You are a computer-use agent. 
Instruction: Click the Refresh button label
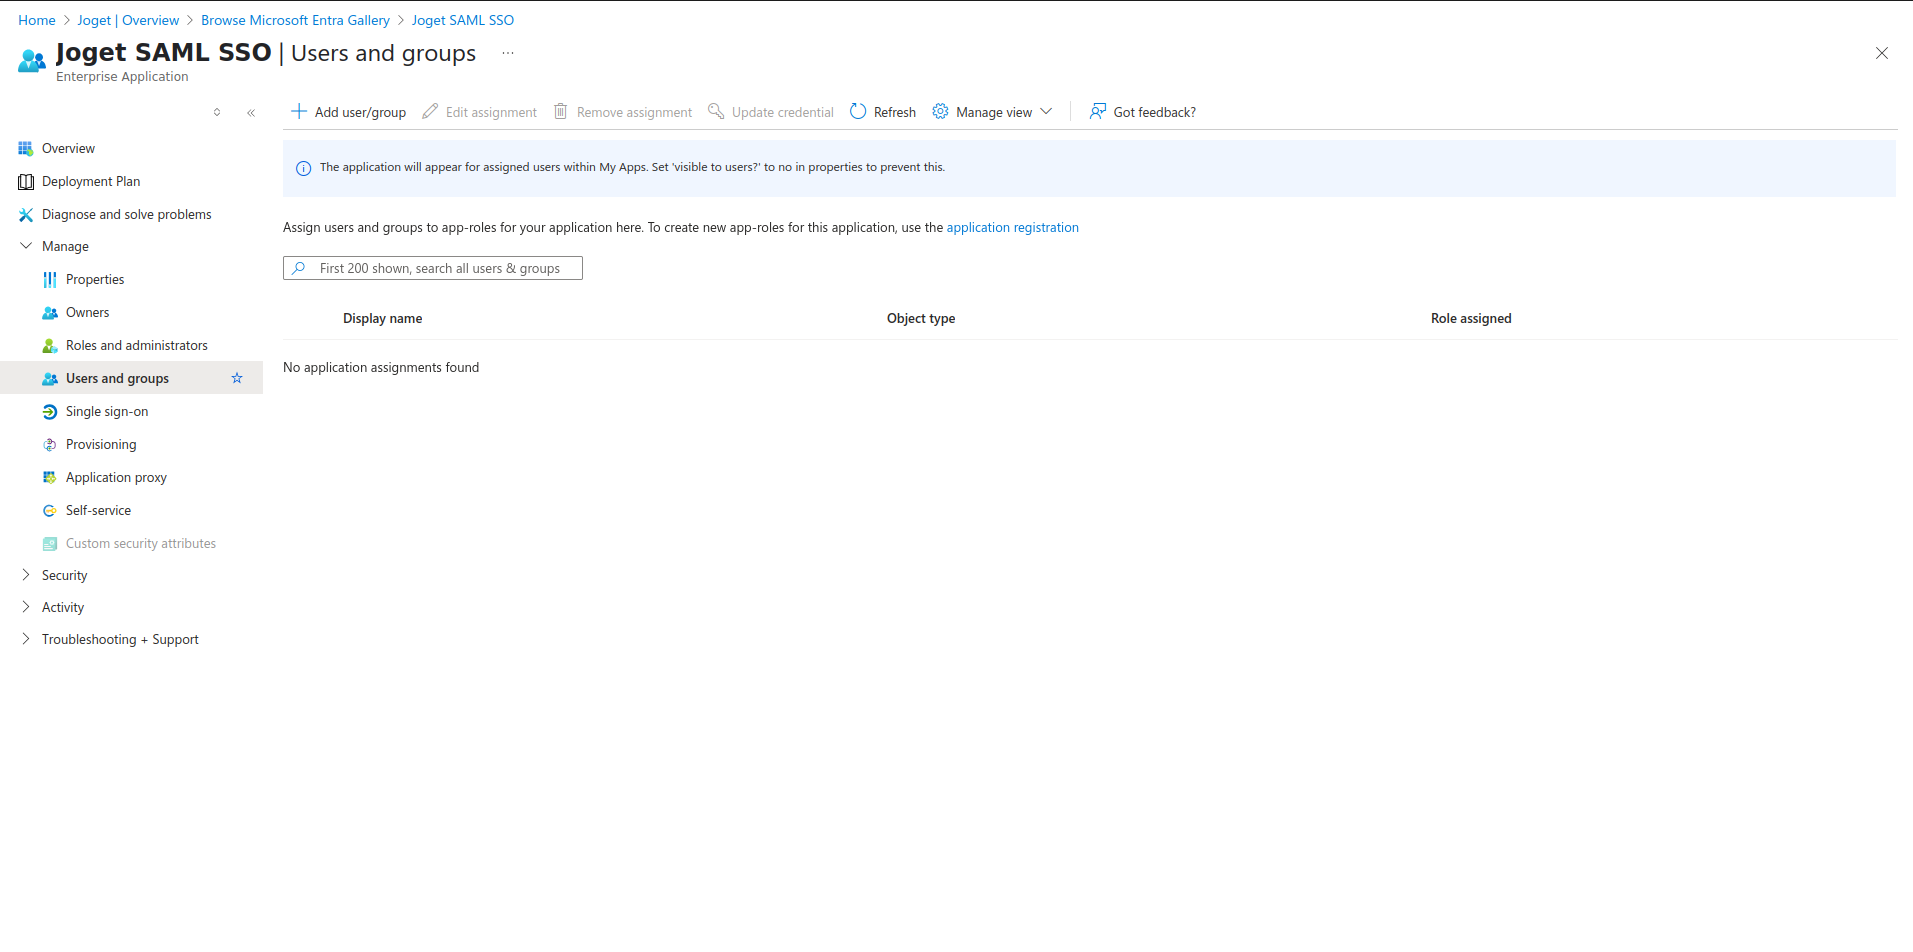pos(895,112)
